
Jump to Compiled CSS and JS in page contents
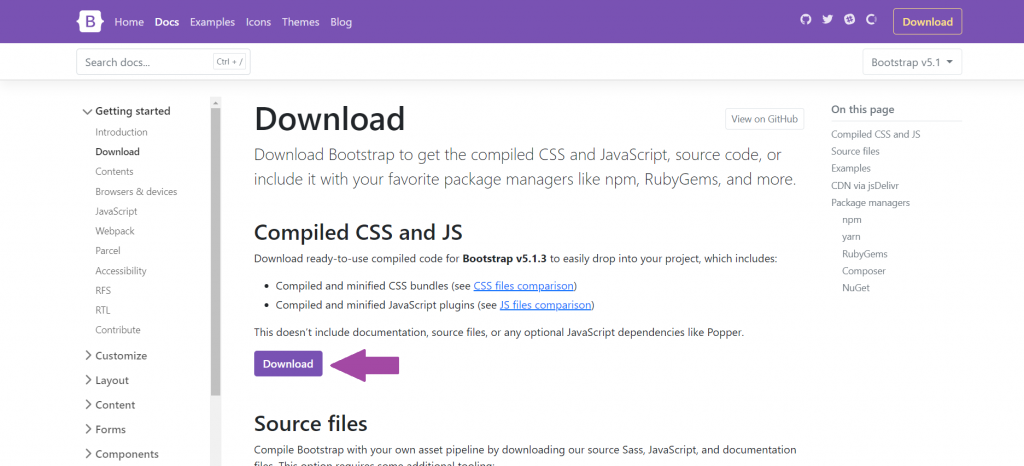click(876, 134)
